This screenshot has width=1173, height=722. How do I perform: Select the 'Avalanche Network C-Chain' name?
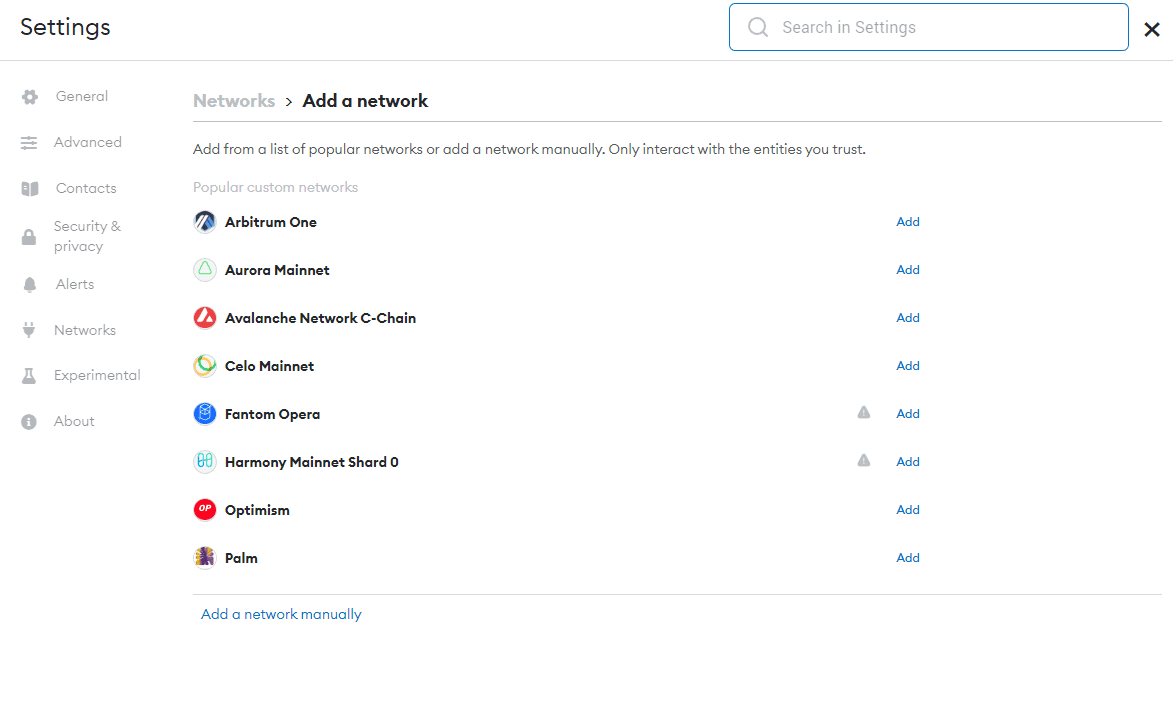pos(320,318)
